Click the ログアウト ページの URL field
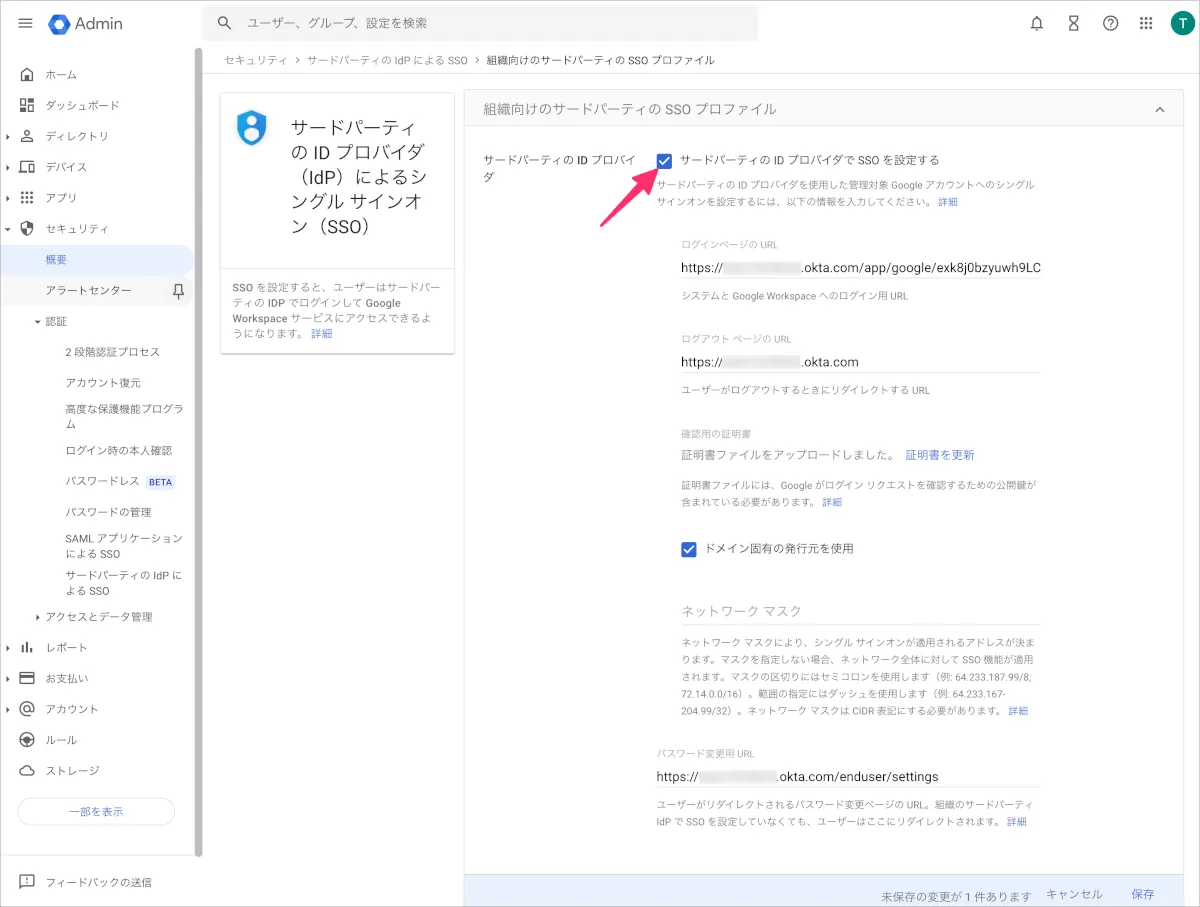 [861, 362]
